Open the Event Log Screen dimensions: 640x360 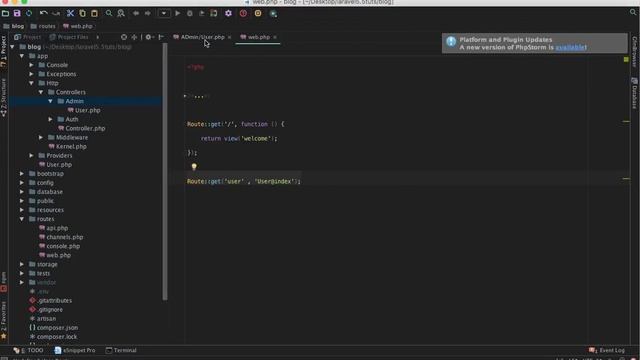607,350
